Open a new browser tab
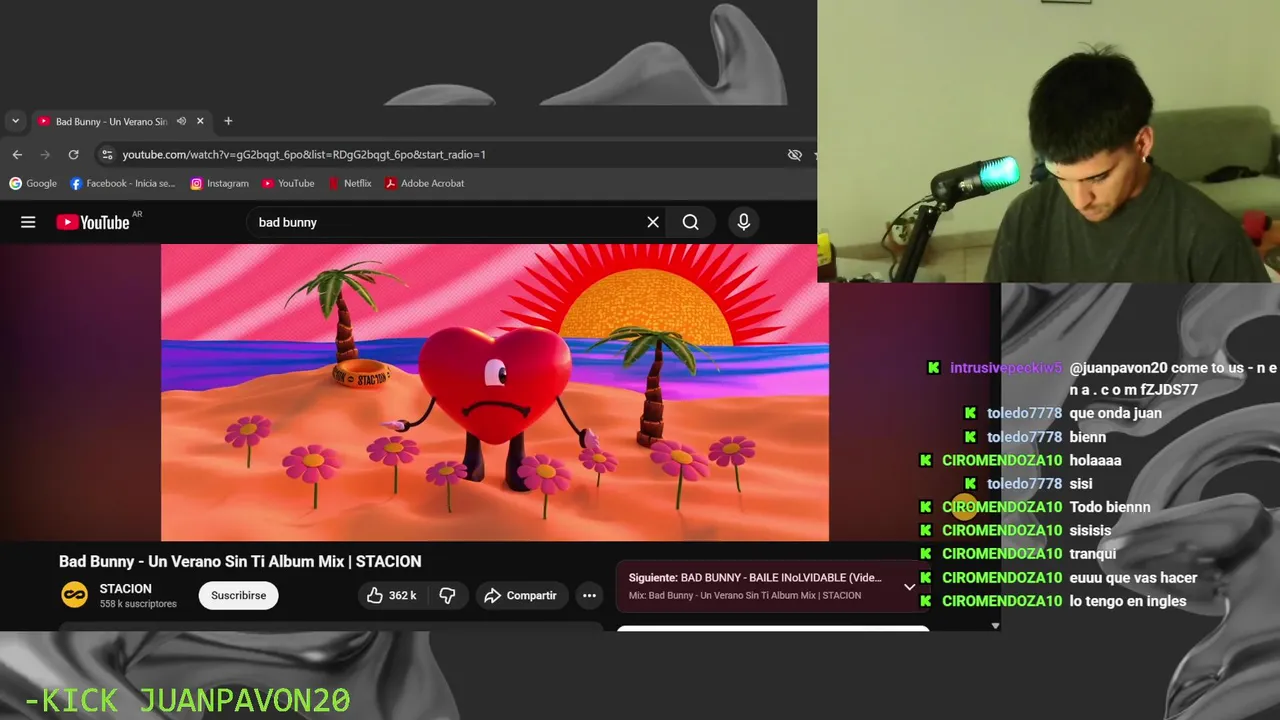The width and height of the screenshot is (1280, 720). coord(228,121)
